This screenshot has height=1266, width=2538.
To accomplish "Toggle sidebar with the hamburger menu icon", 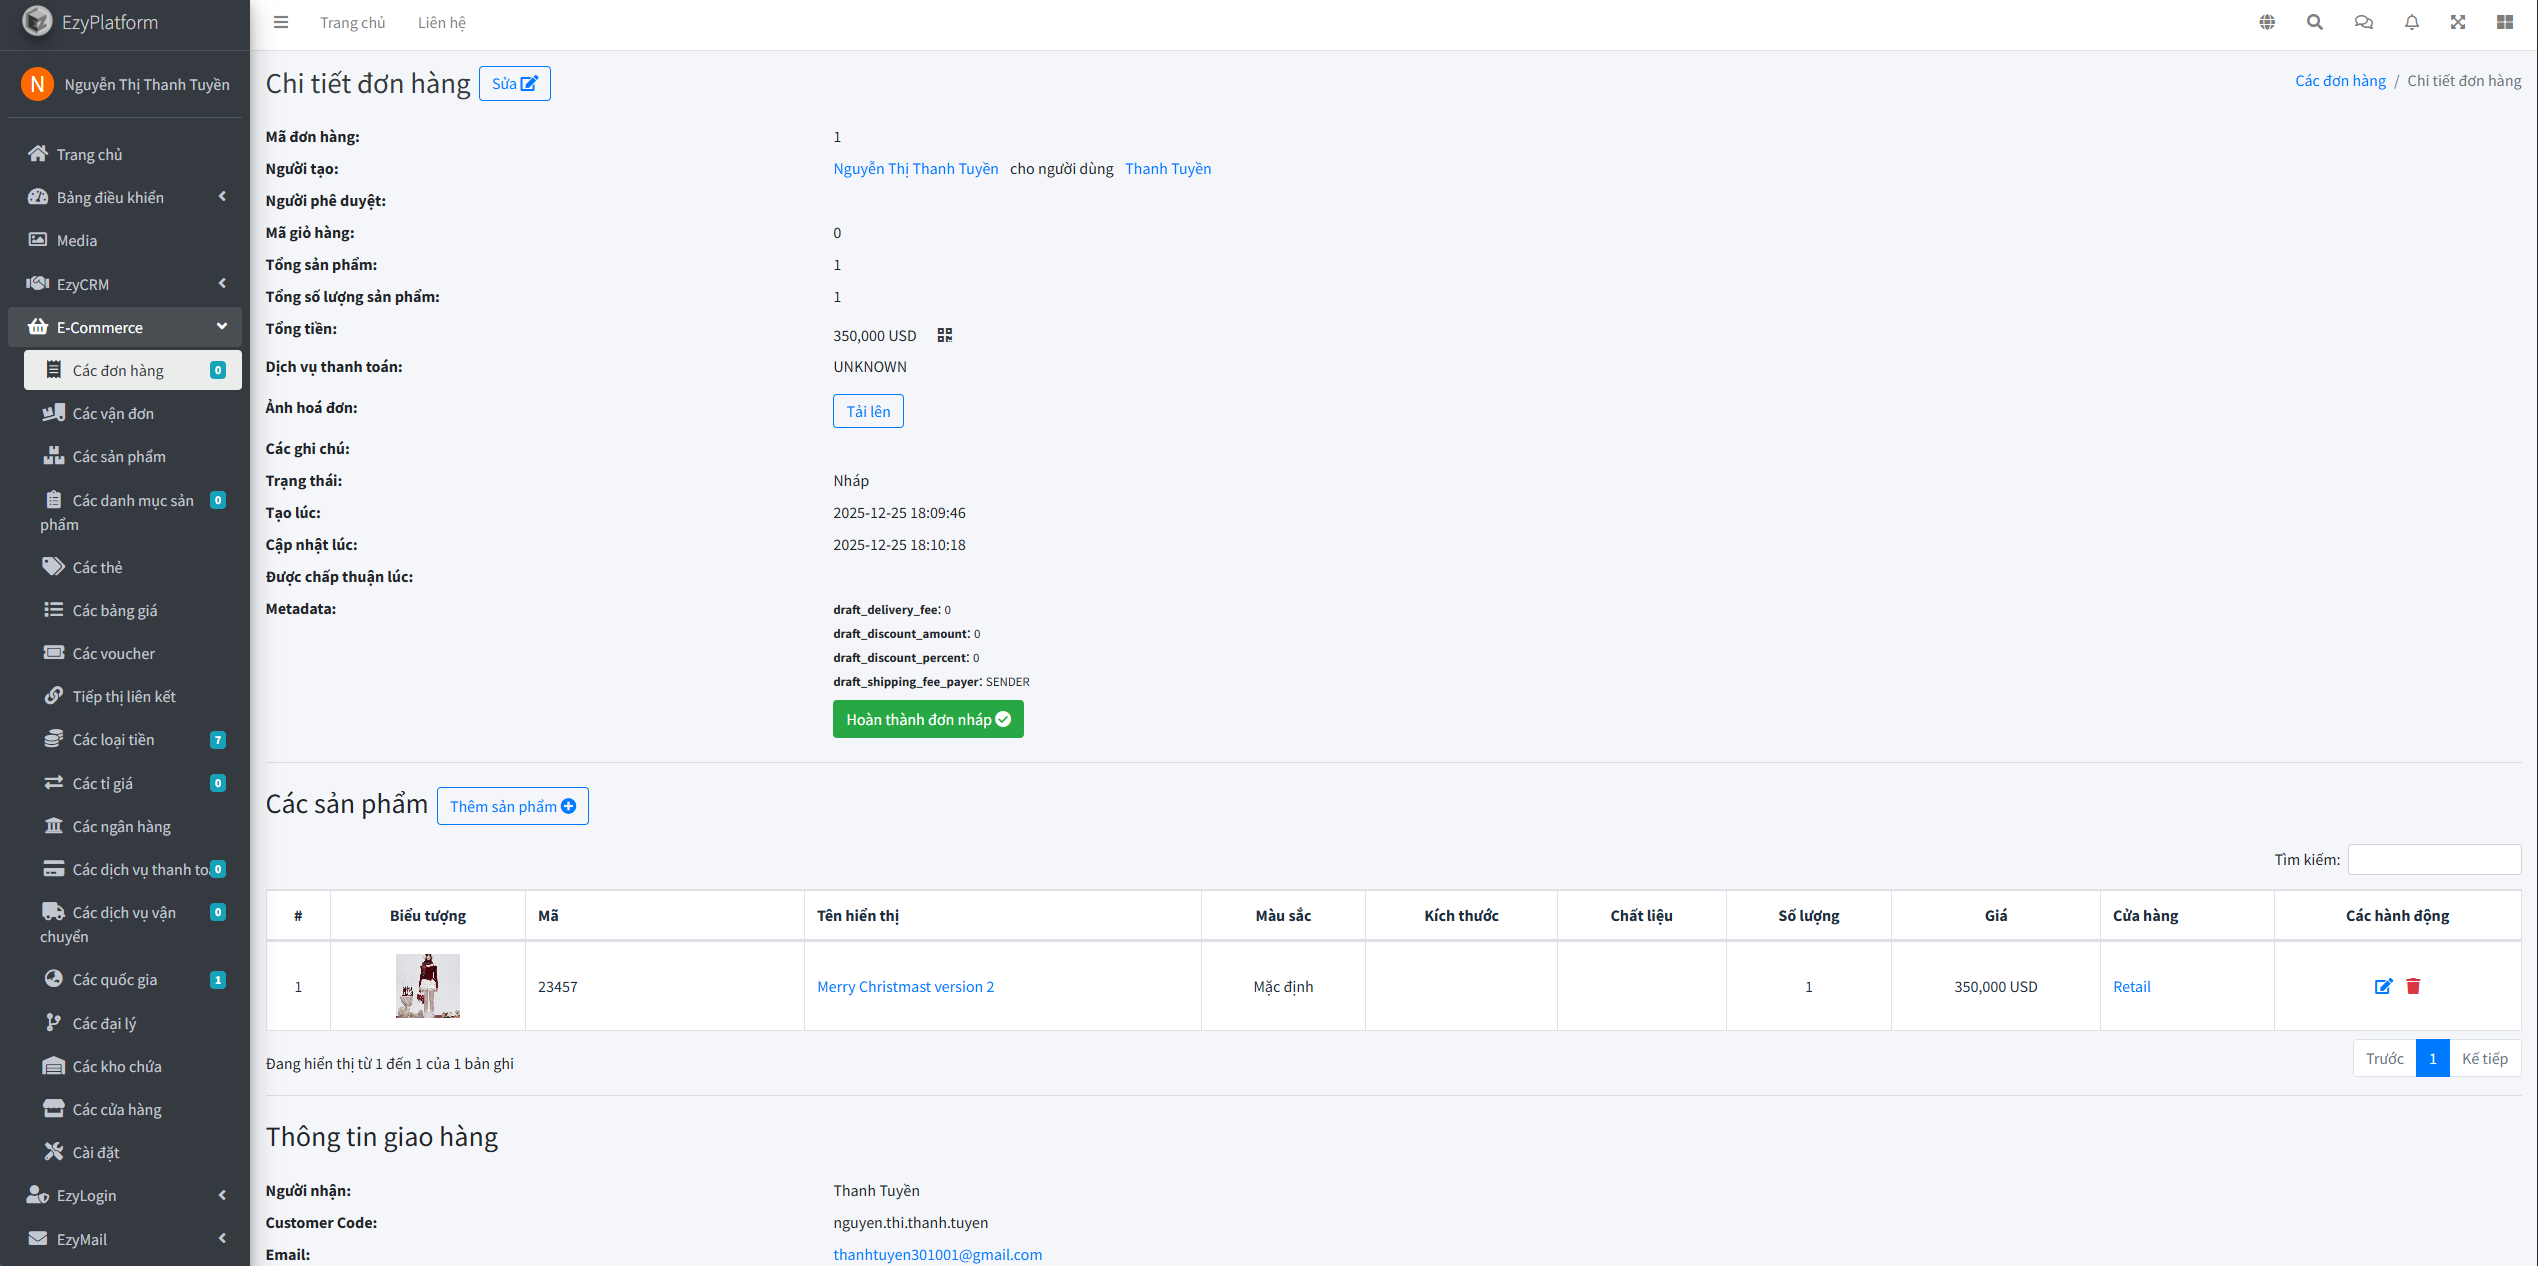I will [x=281, y=22].
